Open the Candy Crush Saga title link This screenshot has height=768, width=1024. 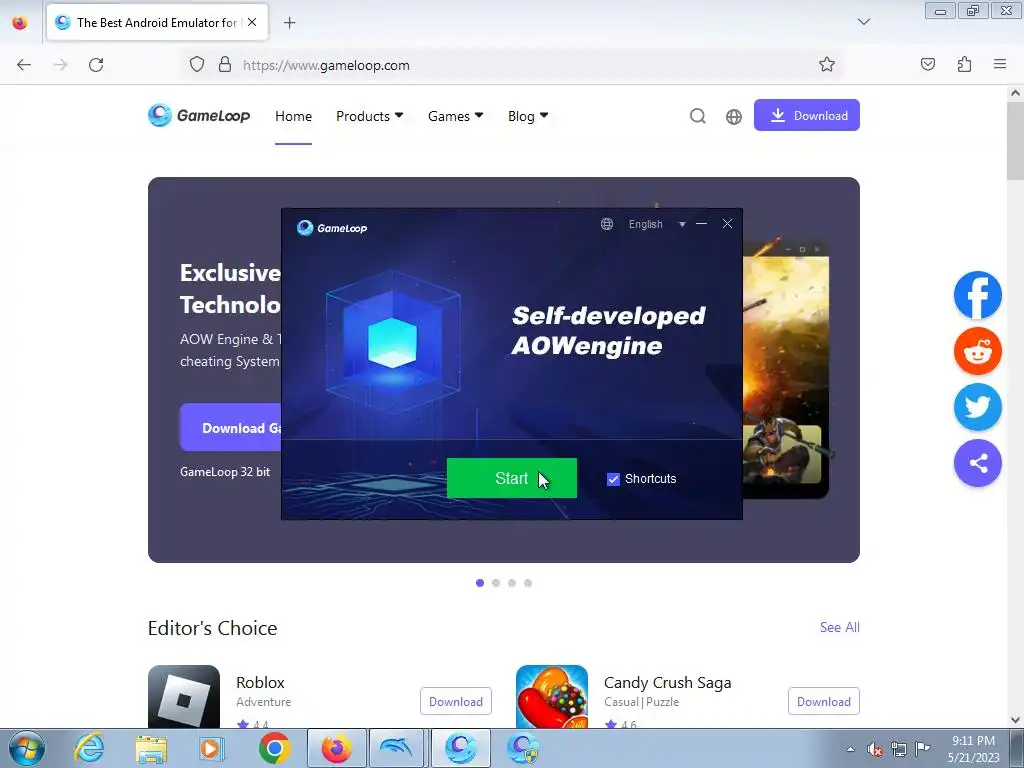tap(667, 682)
